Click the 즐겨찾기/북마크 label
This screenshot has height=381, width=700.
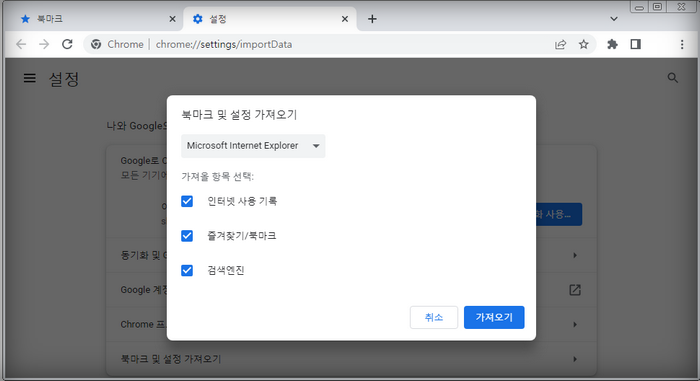click(x=242, y=236)
